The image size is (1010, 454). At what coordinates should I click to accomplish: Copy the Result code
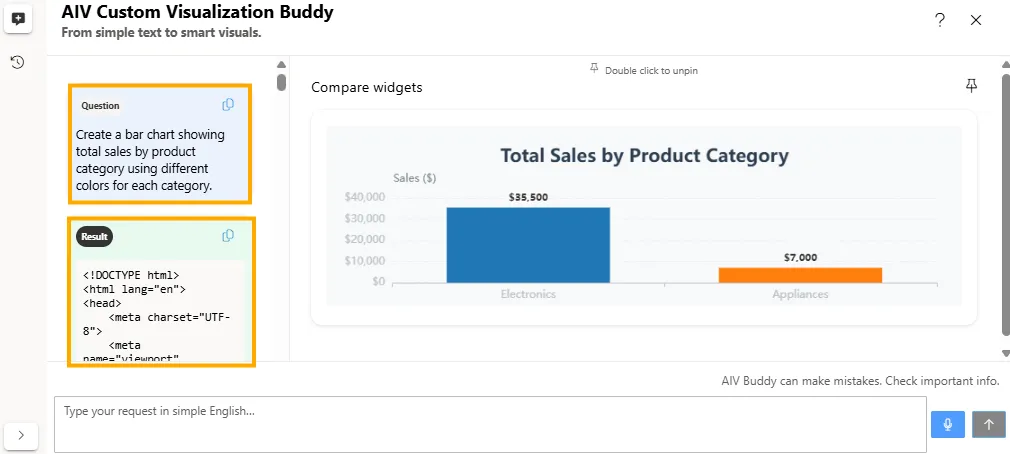228,236
